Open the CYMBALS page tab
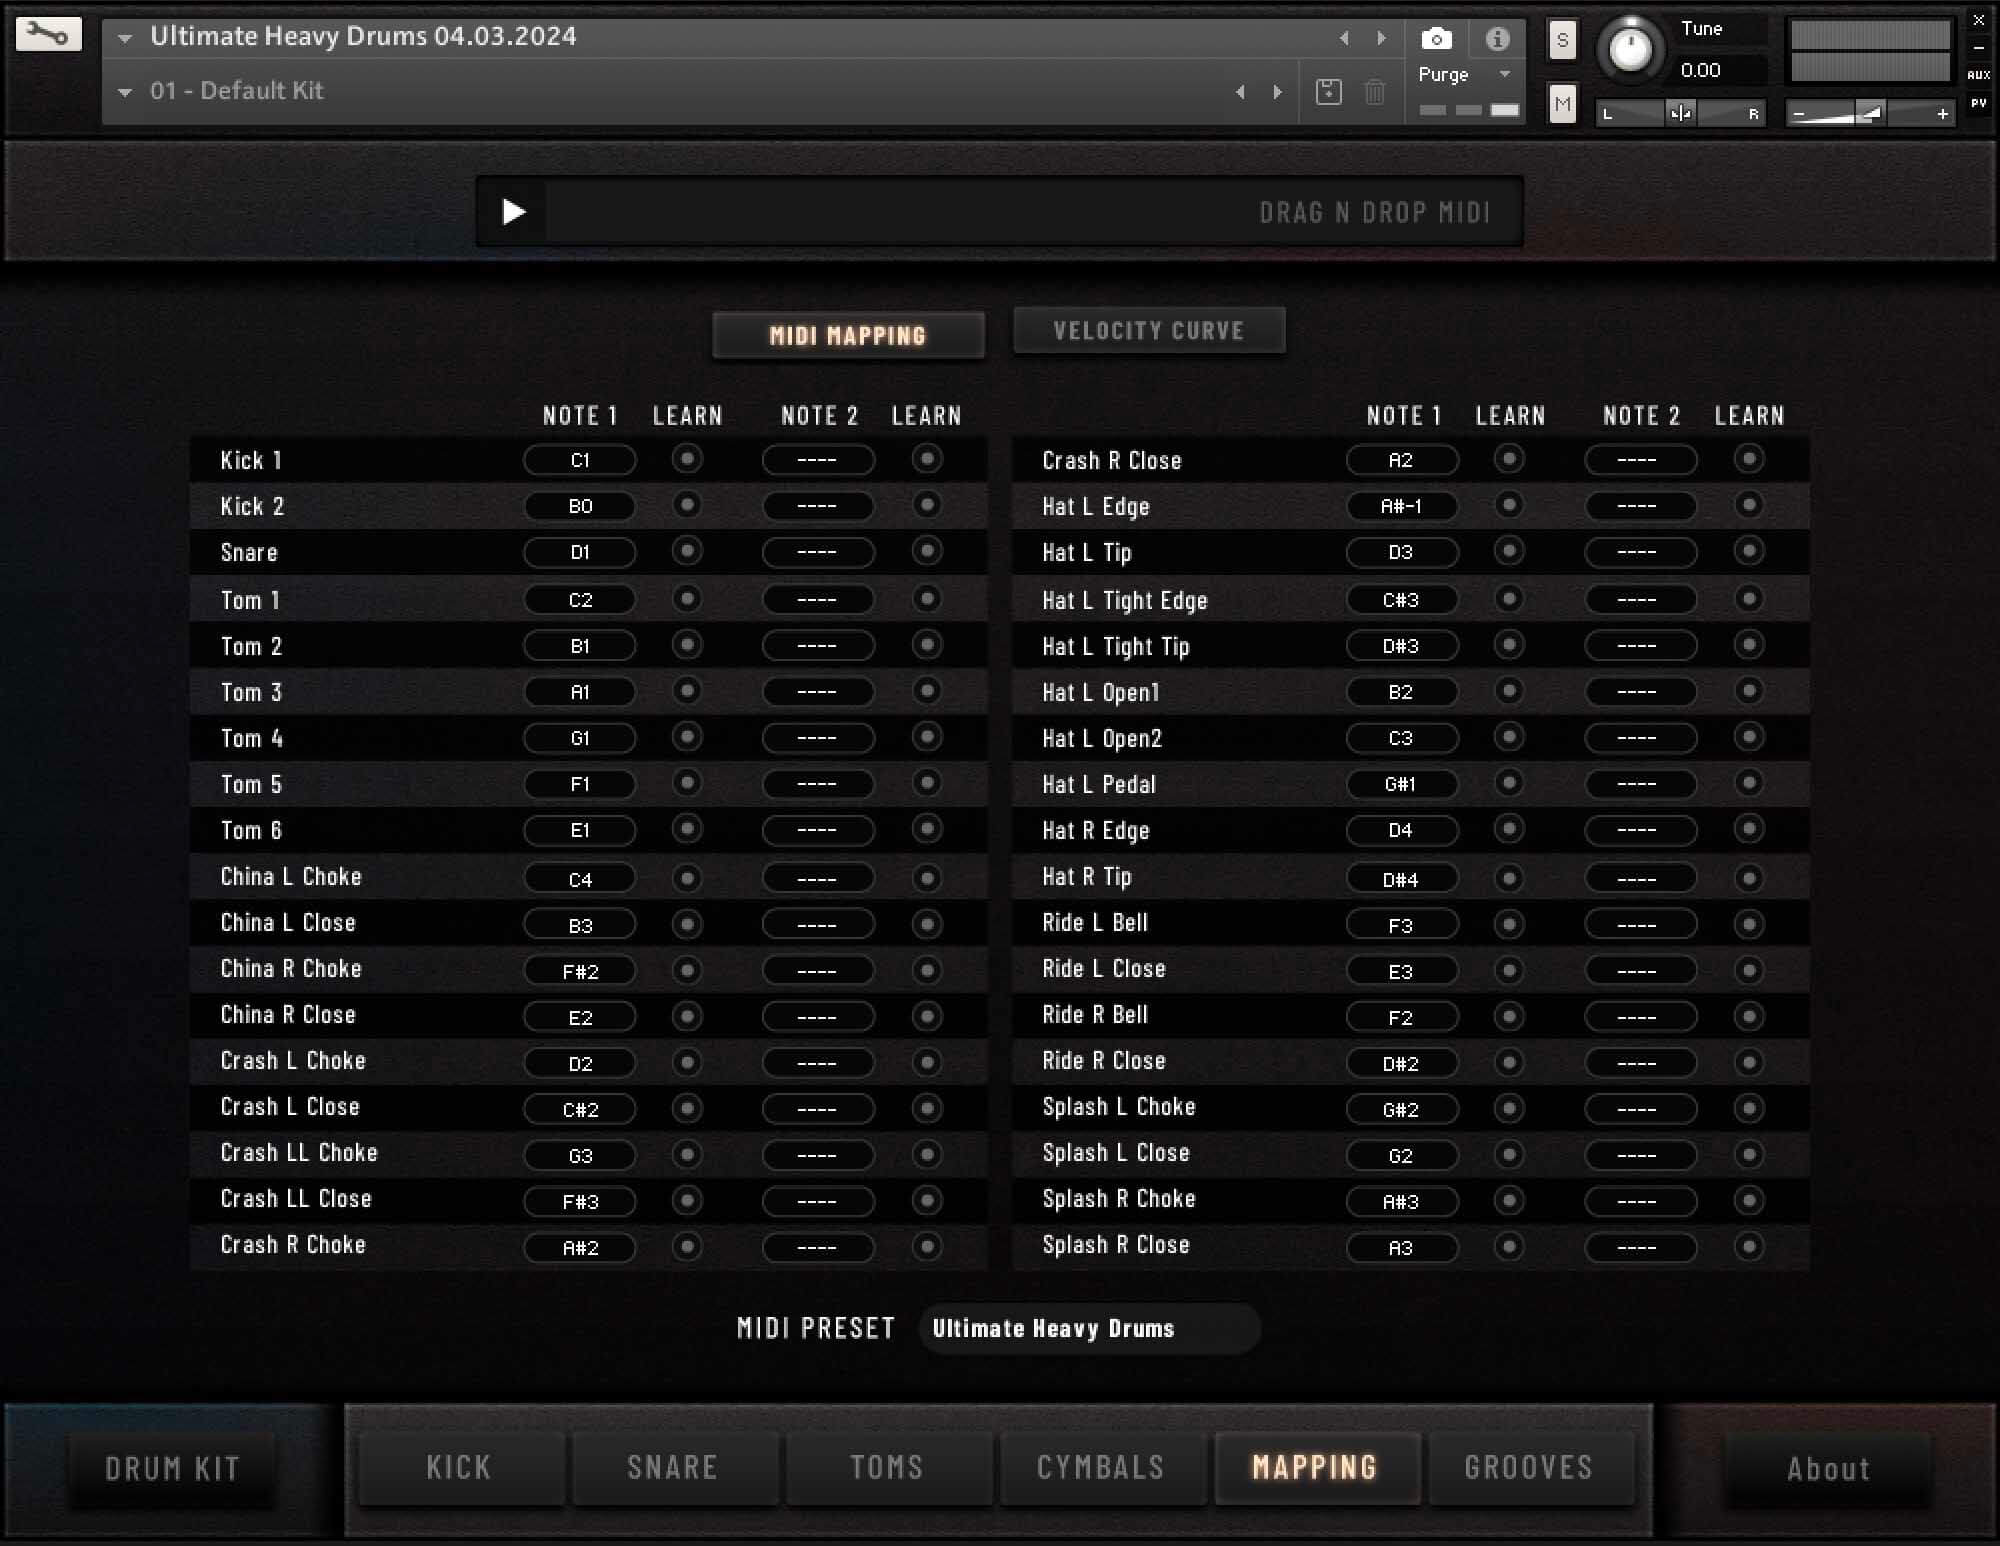The image size is (2000, 1546). [x=1101, y=1467]
